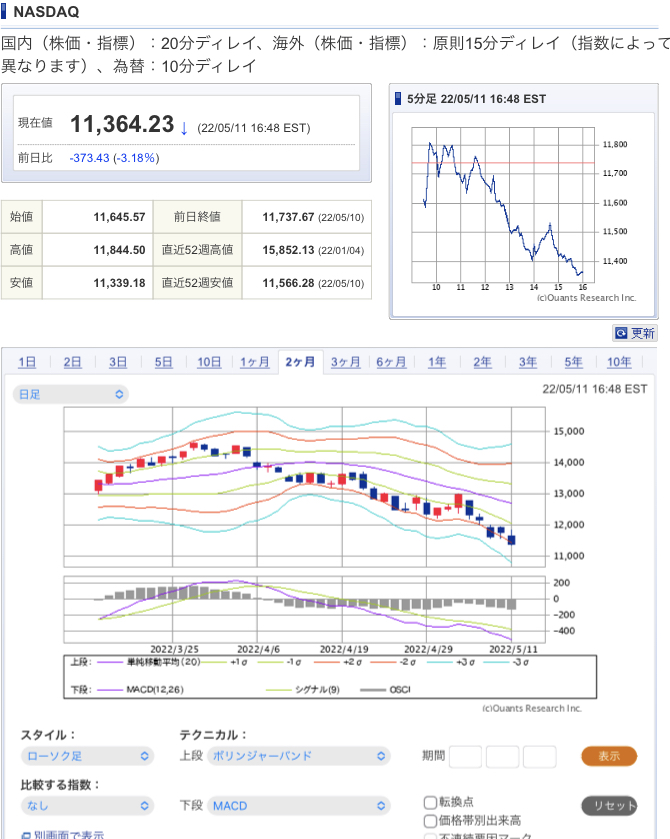Select the 6ヶ月 period tab
This screenshot has height=839, width=670.
[391, 362]
